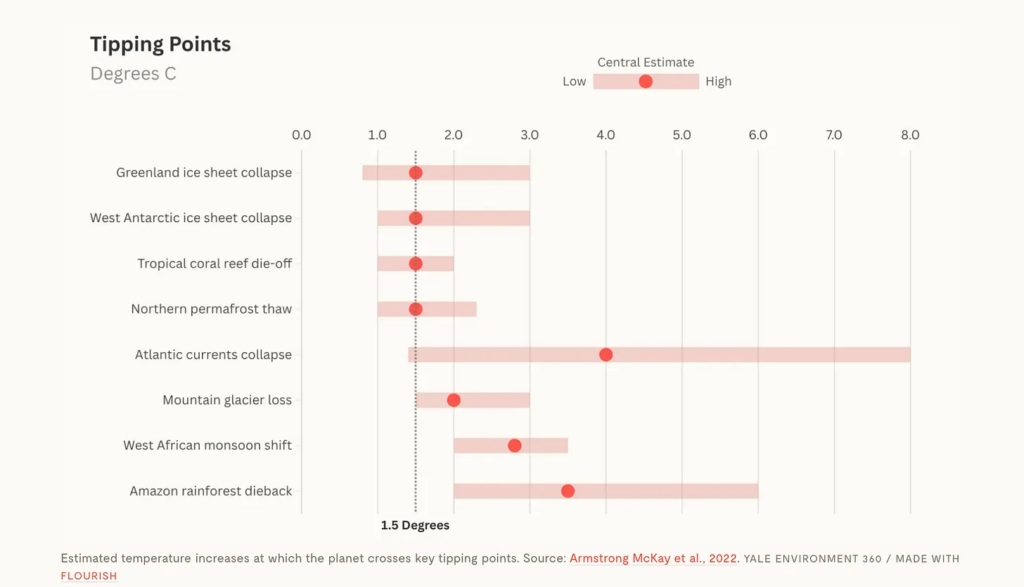Click the Greenland ice sheet collapse label

tap(204, 173)
